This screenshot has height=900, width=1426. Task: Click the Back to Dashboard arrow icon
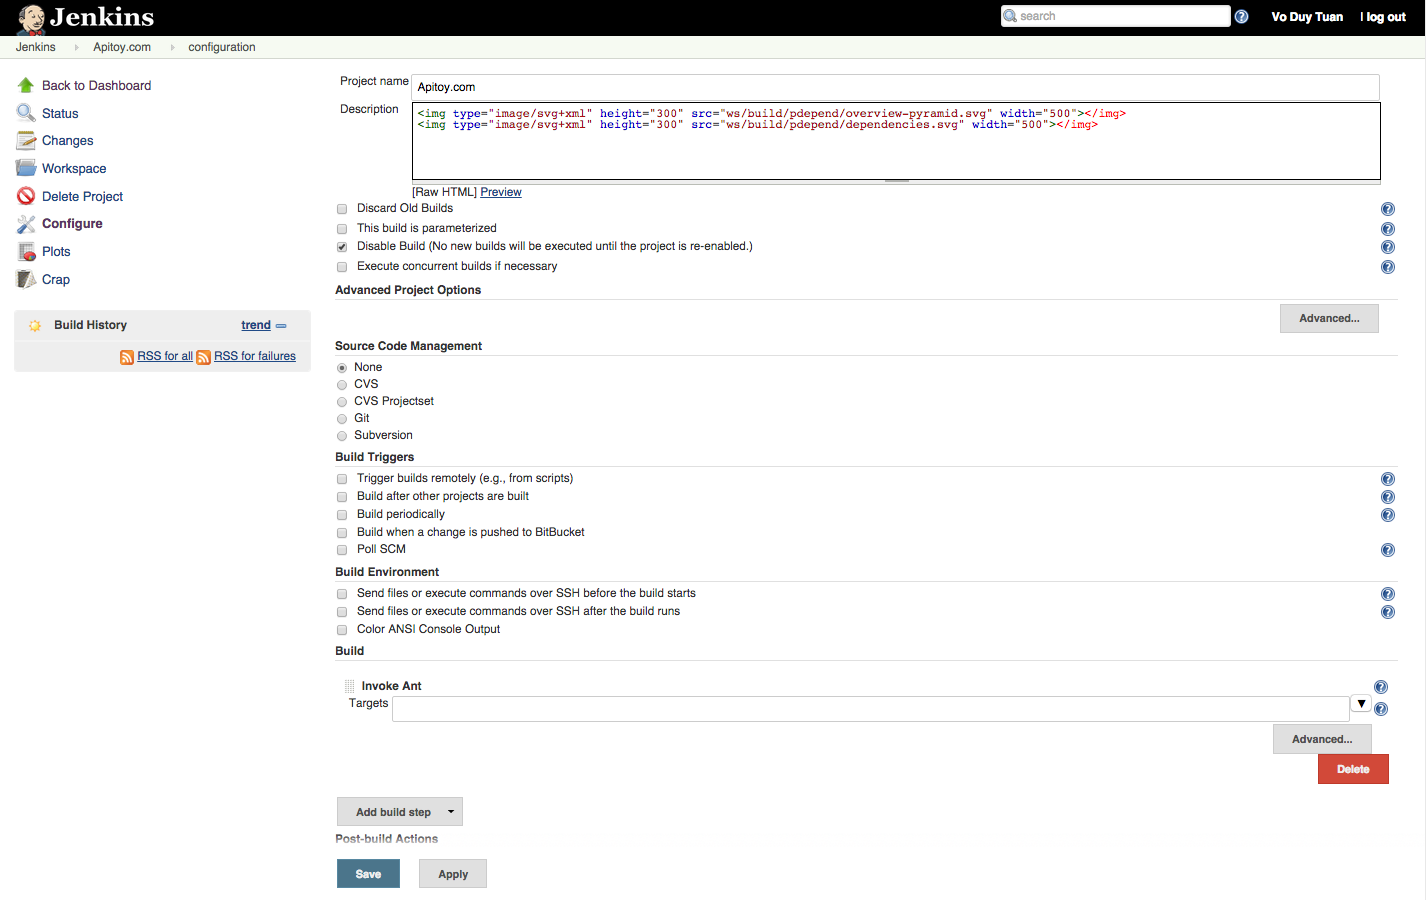(26, 85)
